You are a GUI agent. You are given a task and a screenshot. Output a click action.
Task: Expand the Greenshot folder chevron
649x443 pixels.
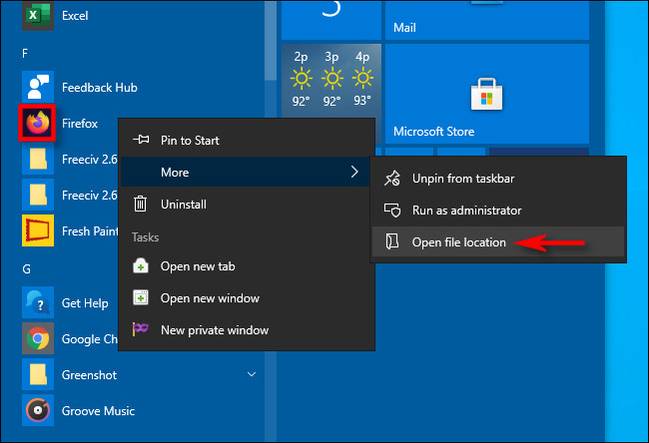(x=252, y=375)
